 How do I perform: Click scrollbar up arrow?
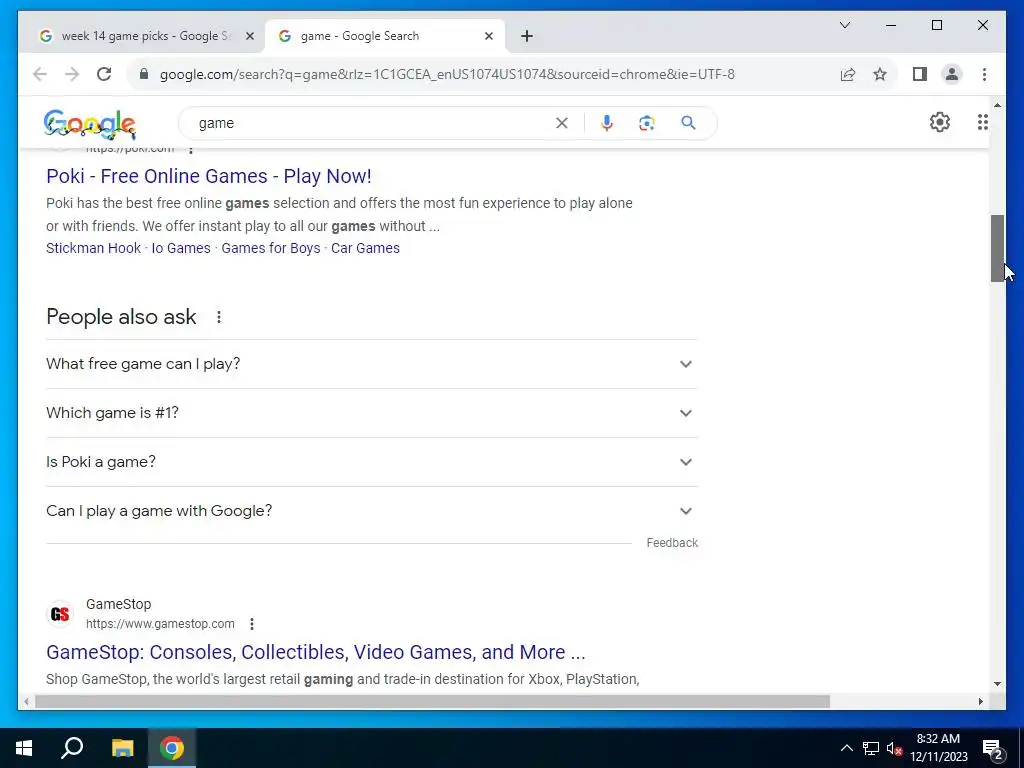(x=997, y=104)
